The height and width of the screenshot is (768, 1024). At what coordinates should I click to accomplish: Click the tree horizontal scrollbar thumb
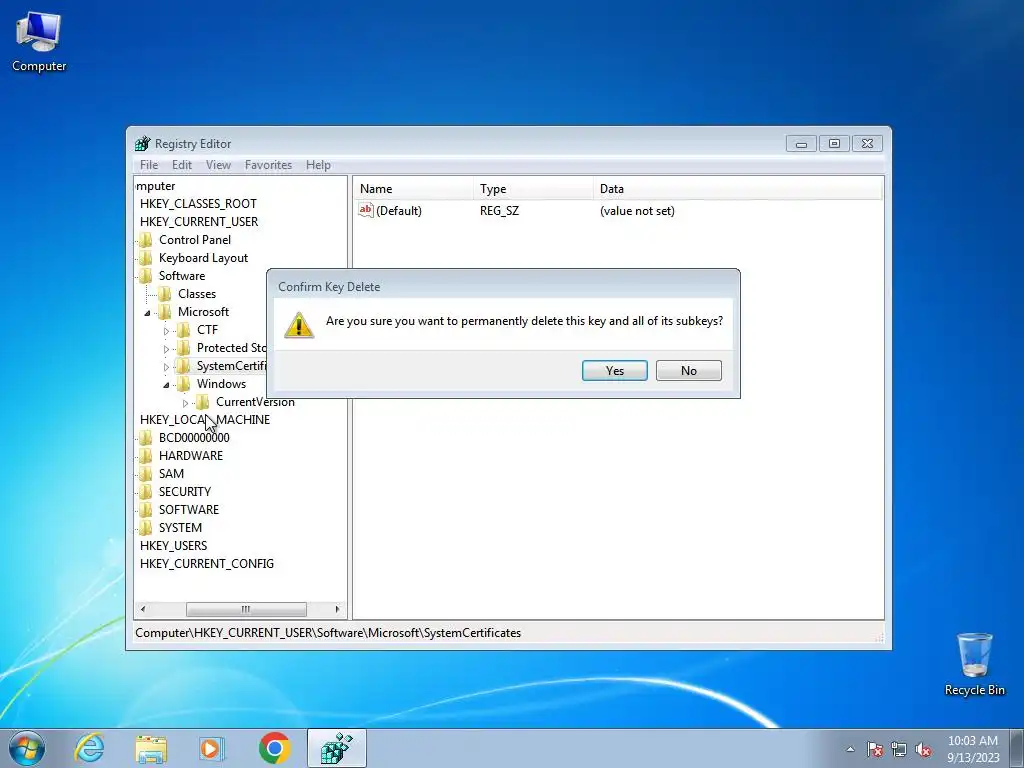(x=246, y=609)
